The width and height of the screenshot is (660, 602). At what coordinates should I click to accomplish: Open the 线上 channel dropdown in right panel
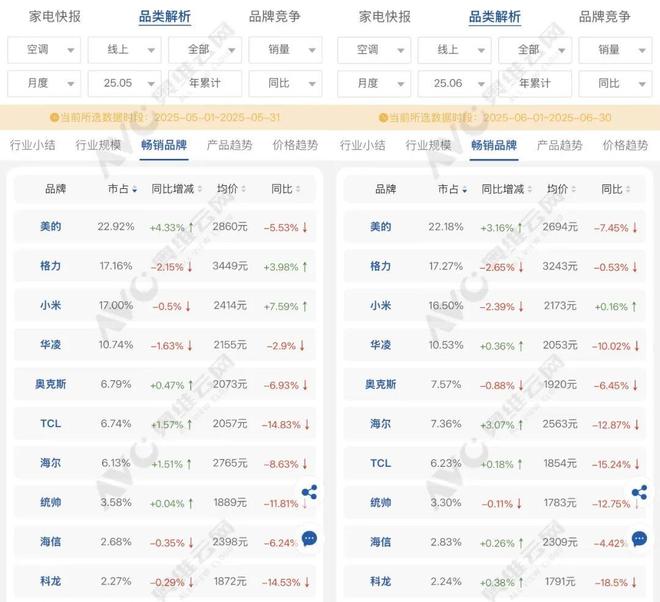coord(455,50)
